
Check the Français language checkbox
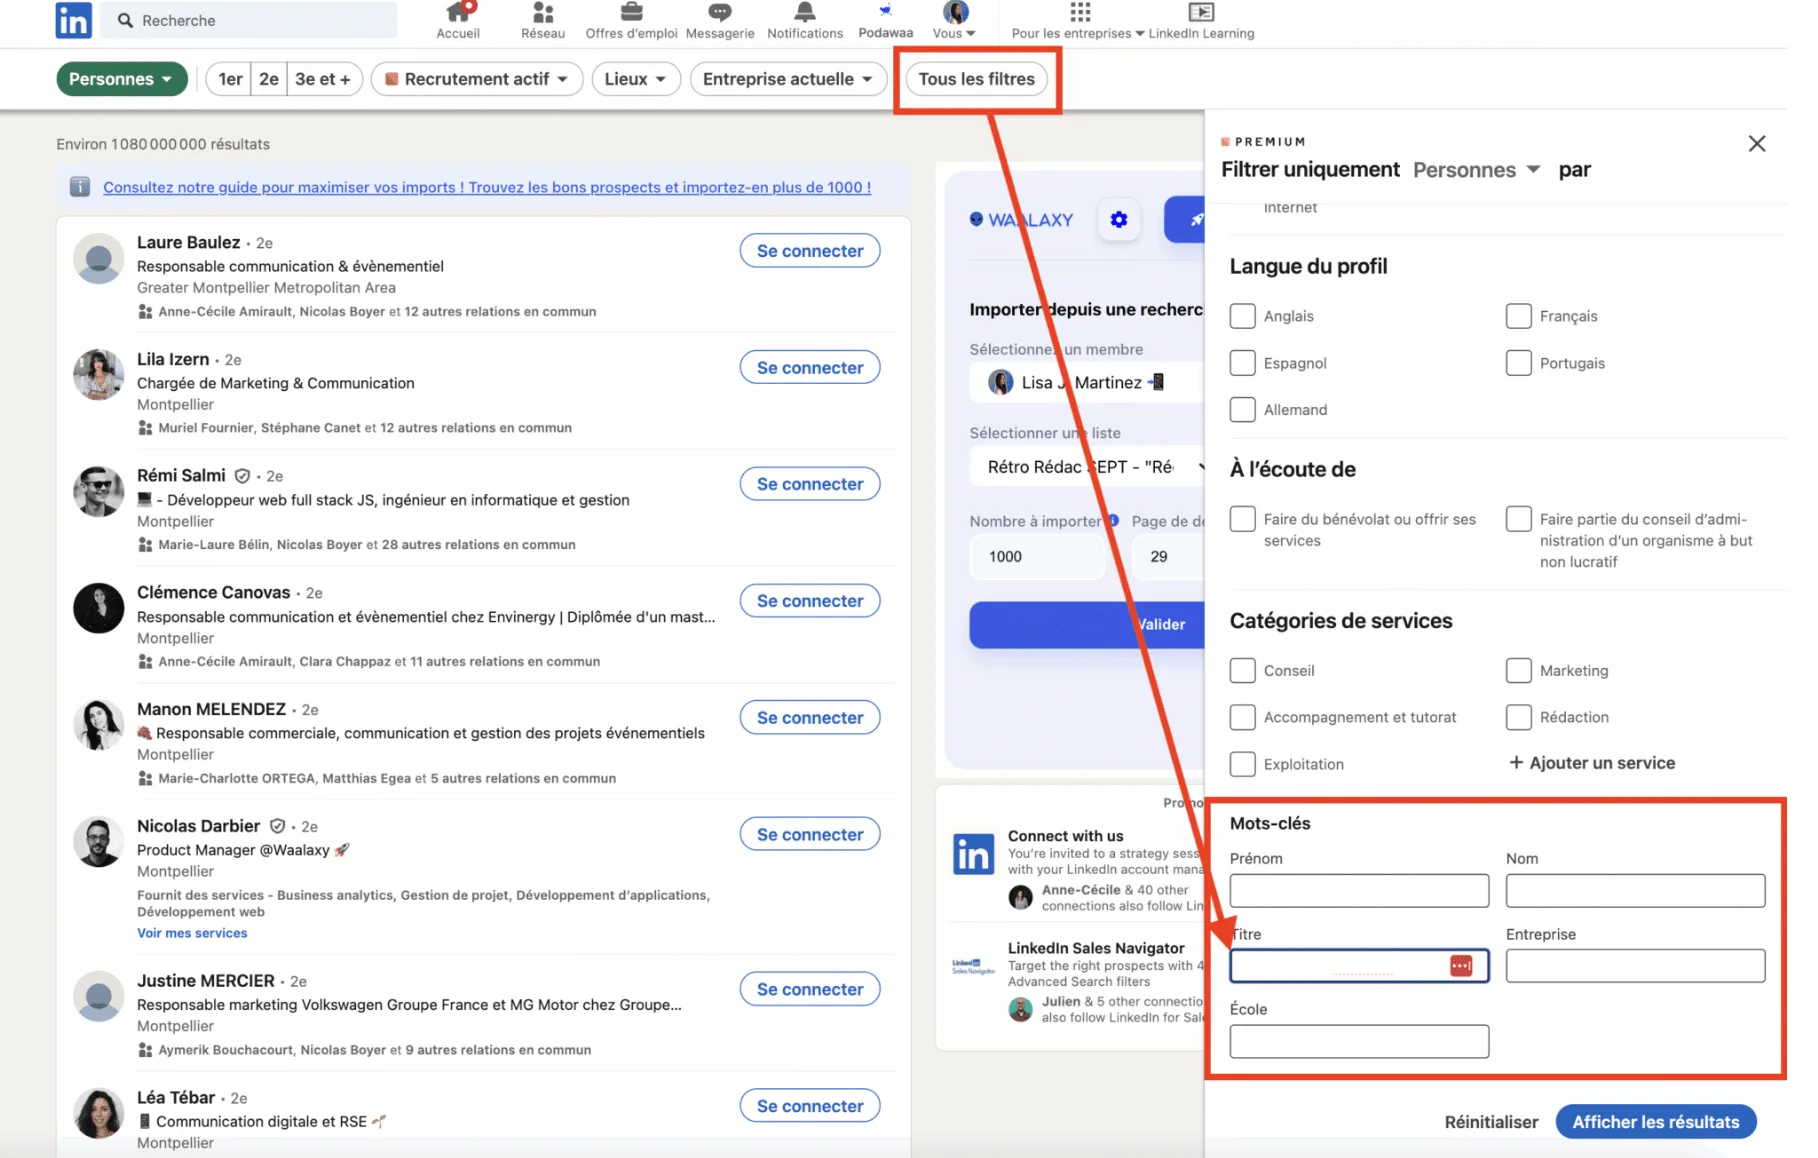click(1518, 316)
